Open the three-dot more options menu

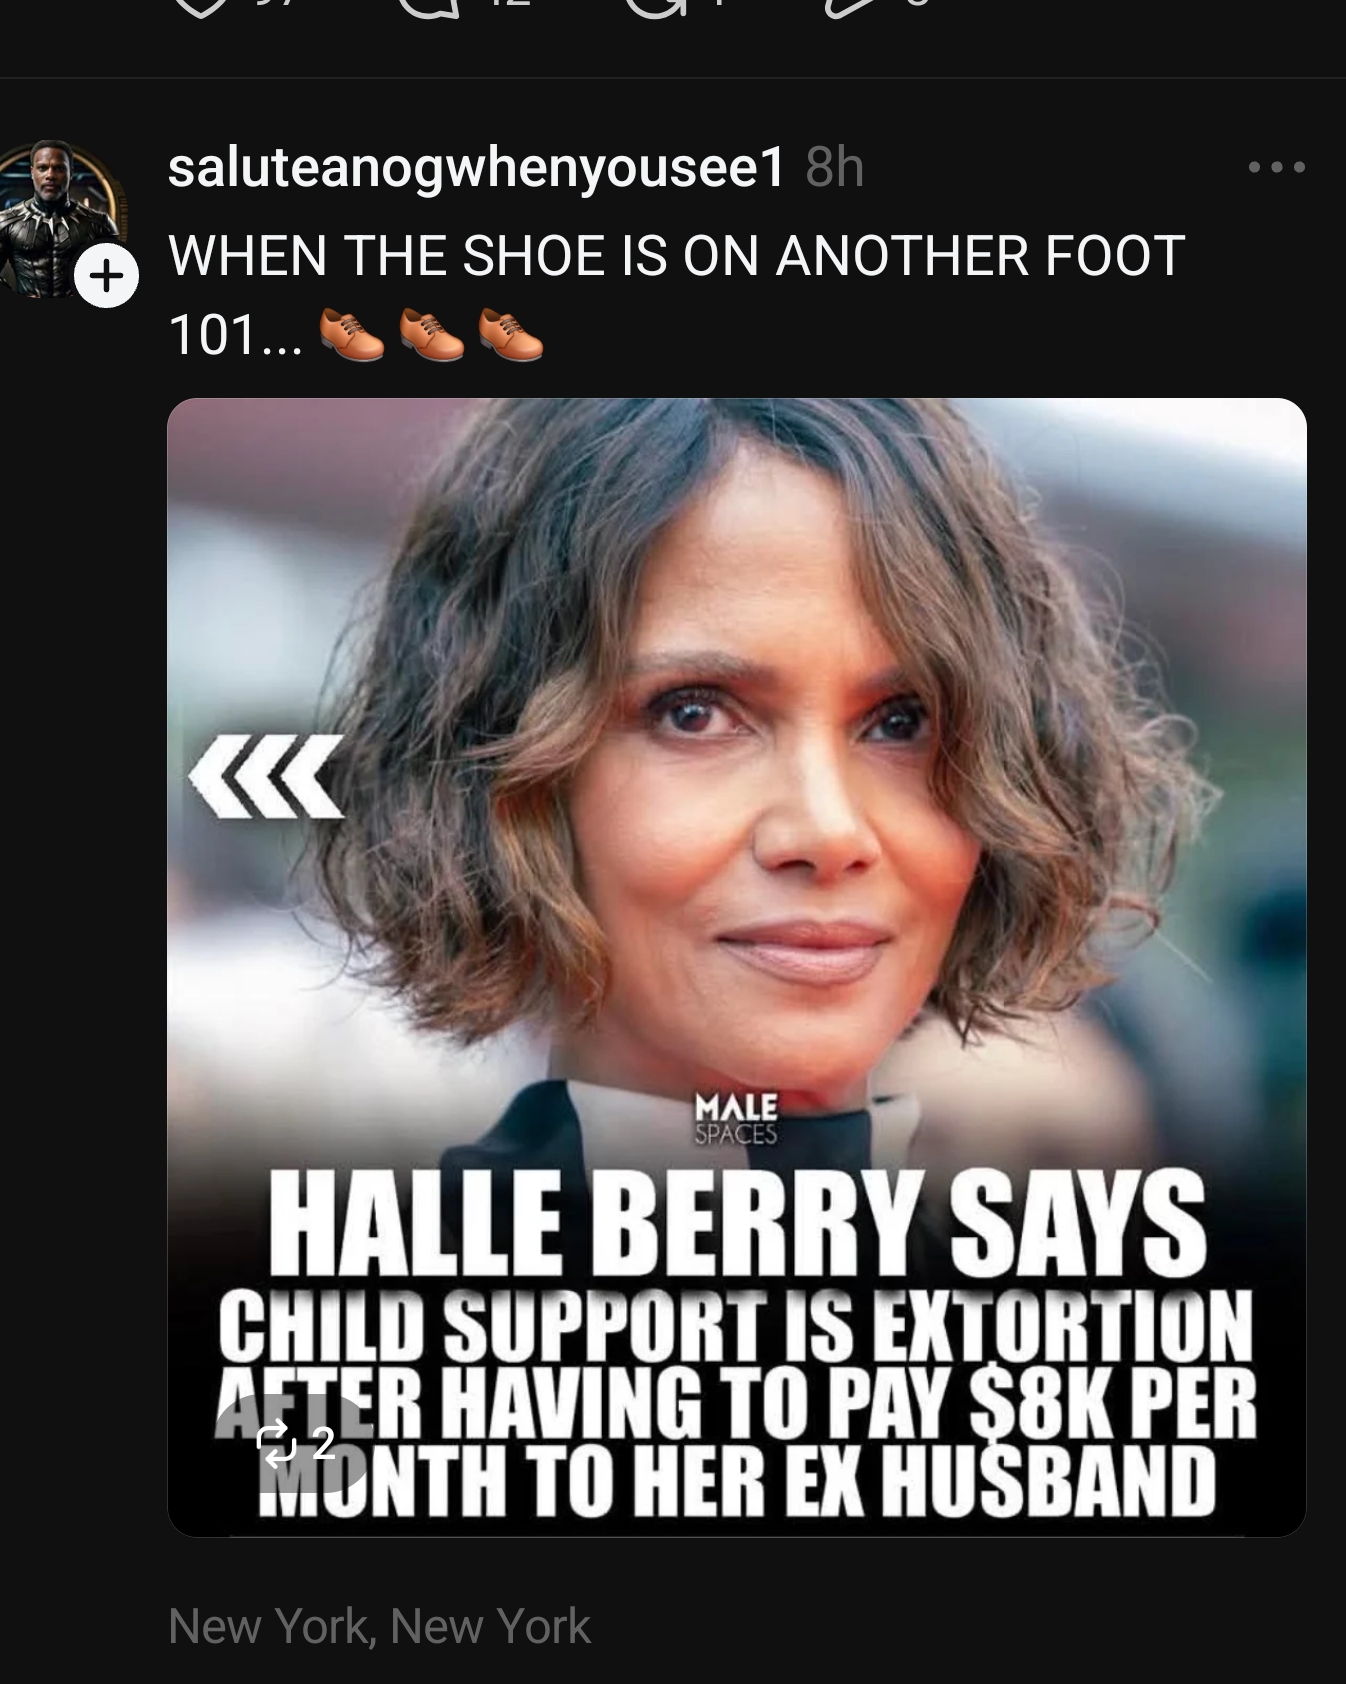[x=1277, y=167]
